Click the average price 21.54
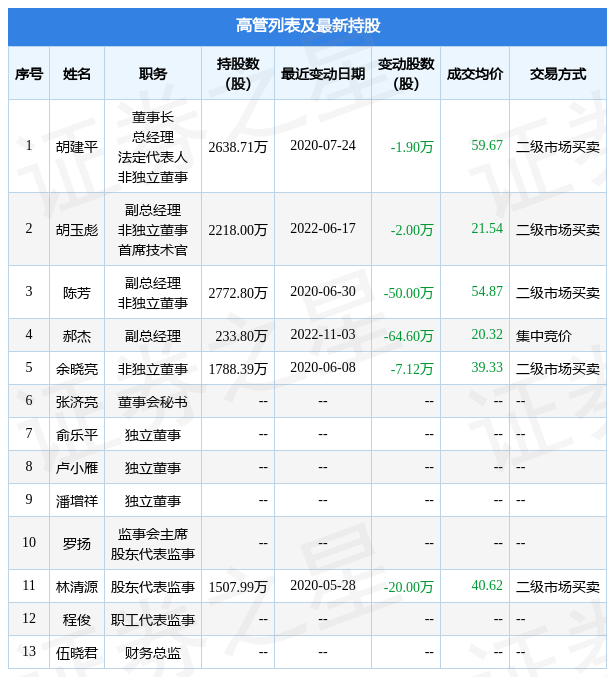The image size is (607, 677). coord(487,228)
